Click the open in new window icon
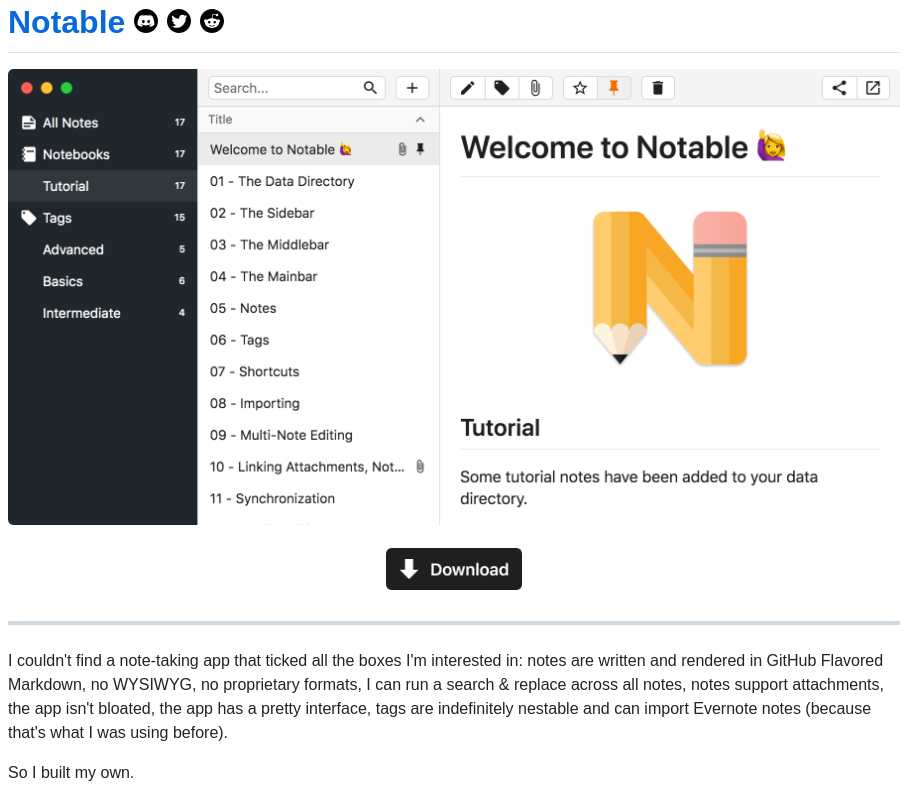The image size is (906, 790). 873,88
